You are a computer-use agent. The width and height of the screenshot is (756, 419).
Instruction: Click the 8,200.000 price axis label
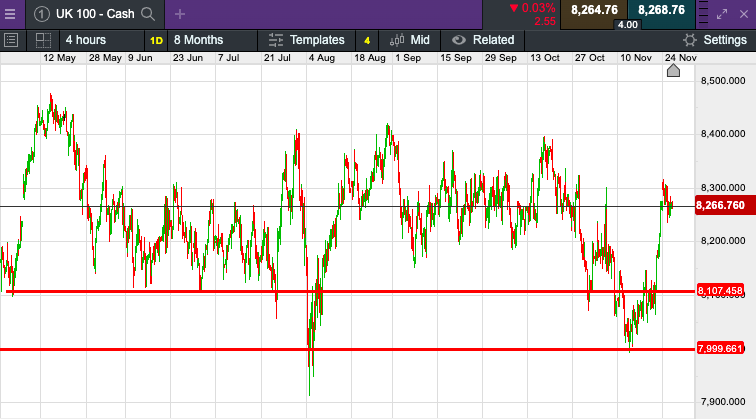pos(723,241)
